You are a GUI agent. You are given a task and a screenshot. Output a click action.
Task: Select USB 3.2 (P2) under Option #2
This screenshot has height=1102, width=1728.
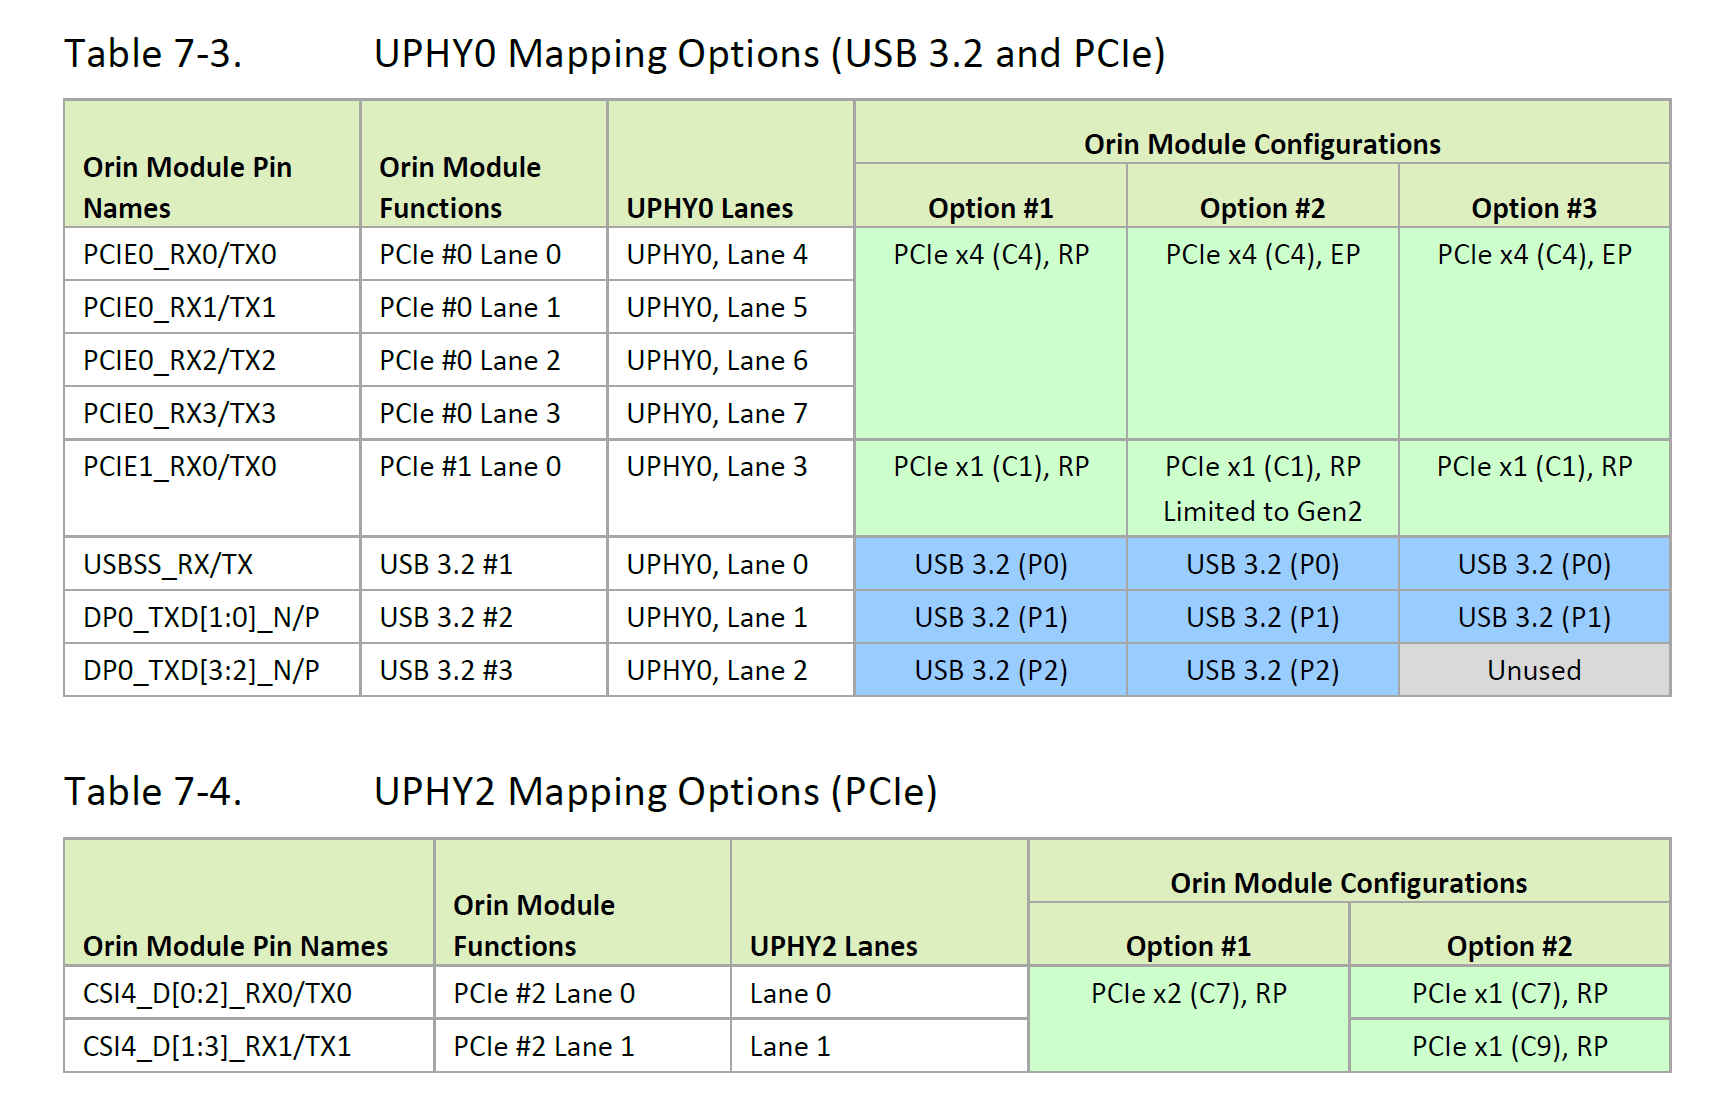click(x=1262, y=670)
